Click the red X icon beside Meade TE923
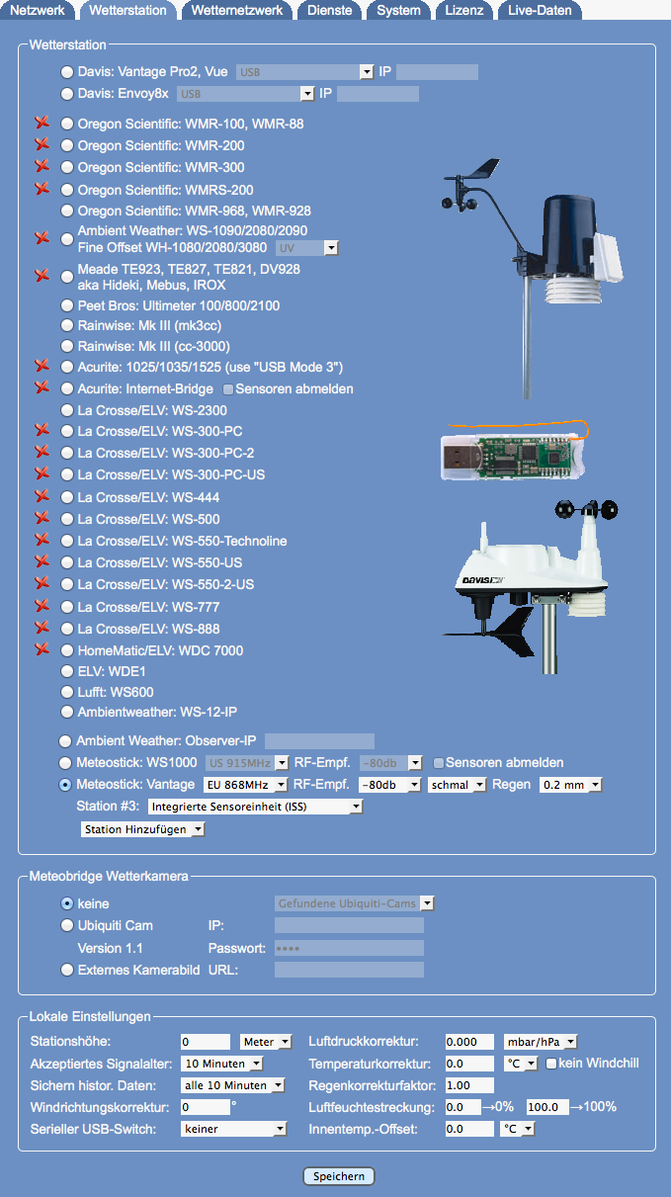Viewport: 671px width, 1197px height. click(x=42, y=275)
